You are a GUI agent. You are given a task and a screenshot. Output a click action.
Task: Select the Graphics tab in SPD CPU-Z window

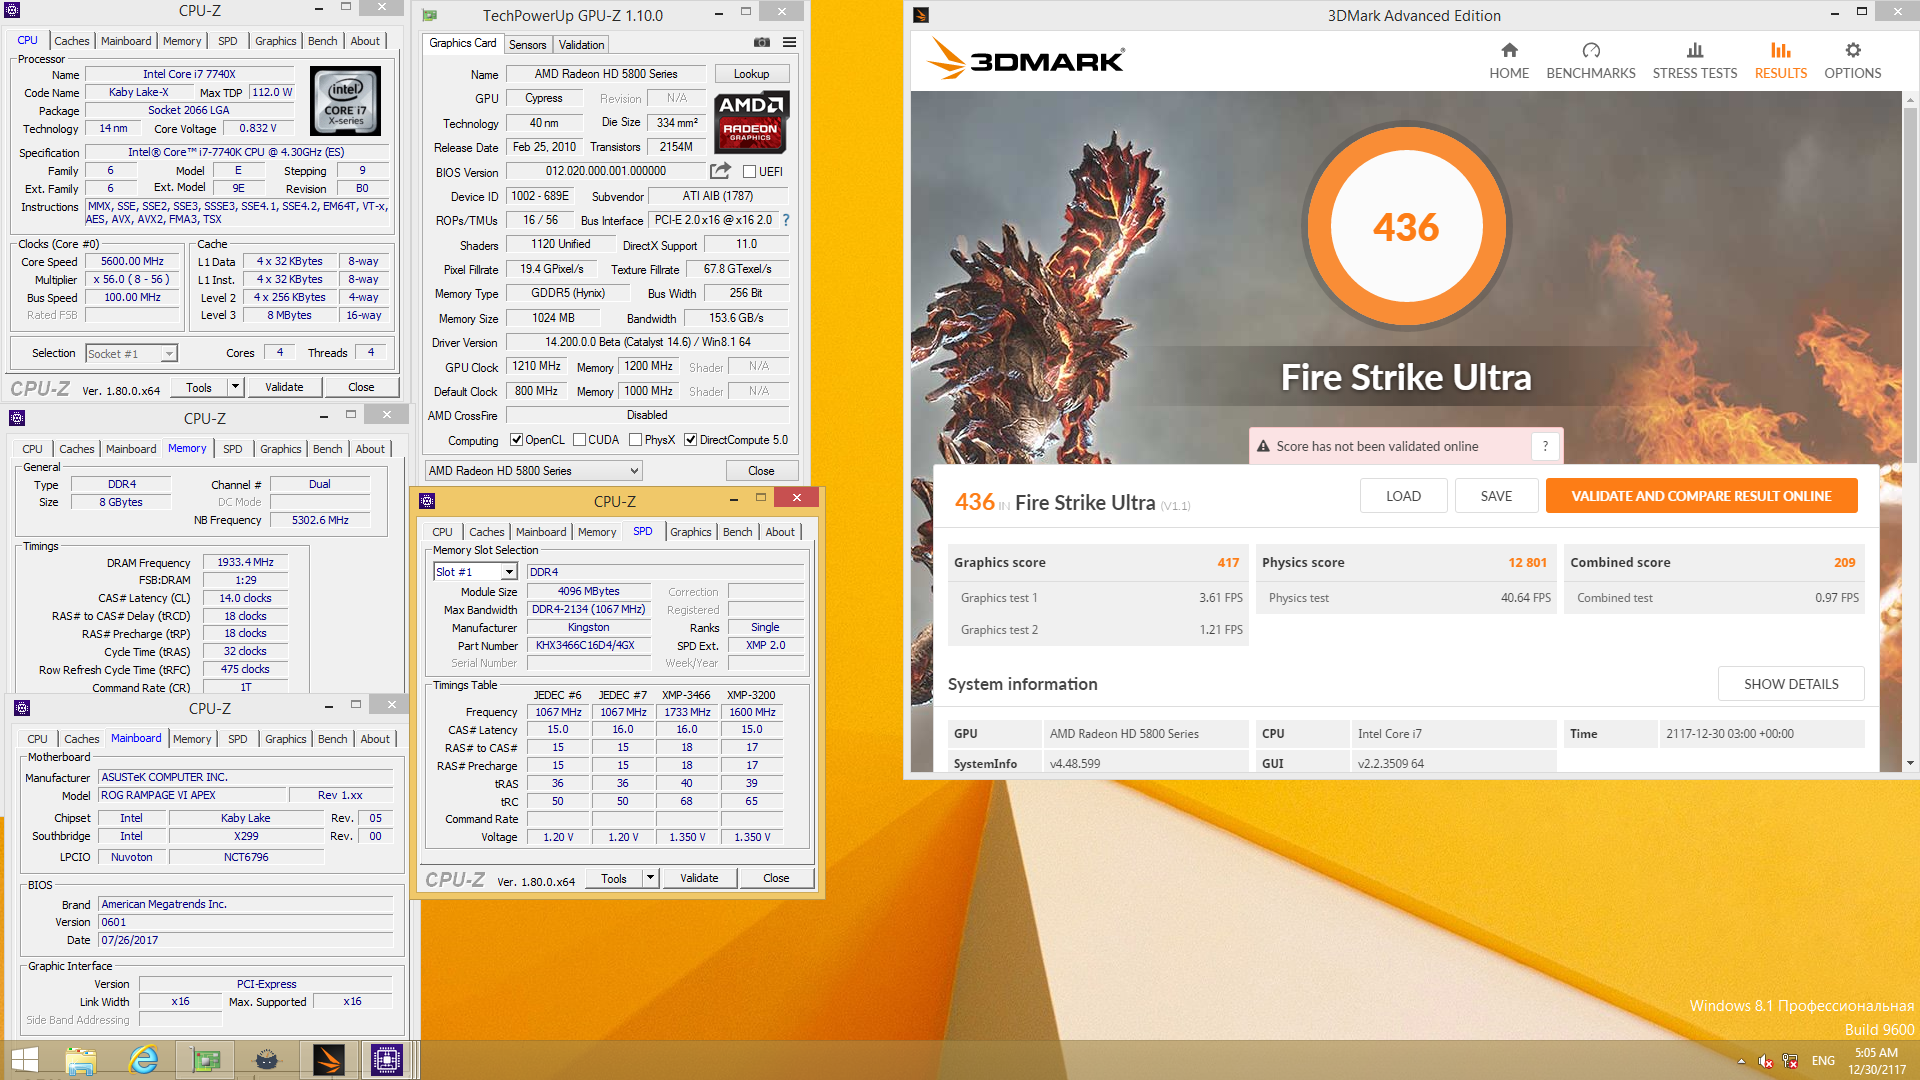[690, 532]
